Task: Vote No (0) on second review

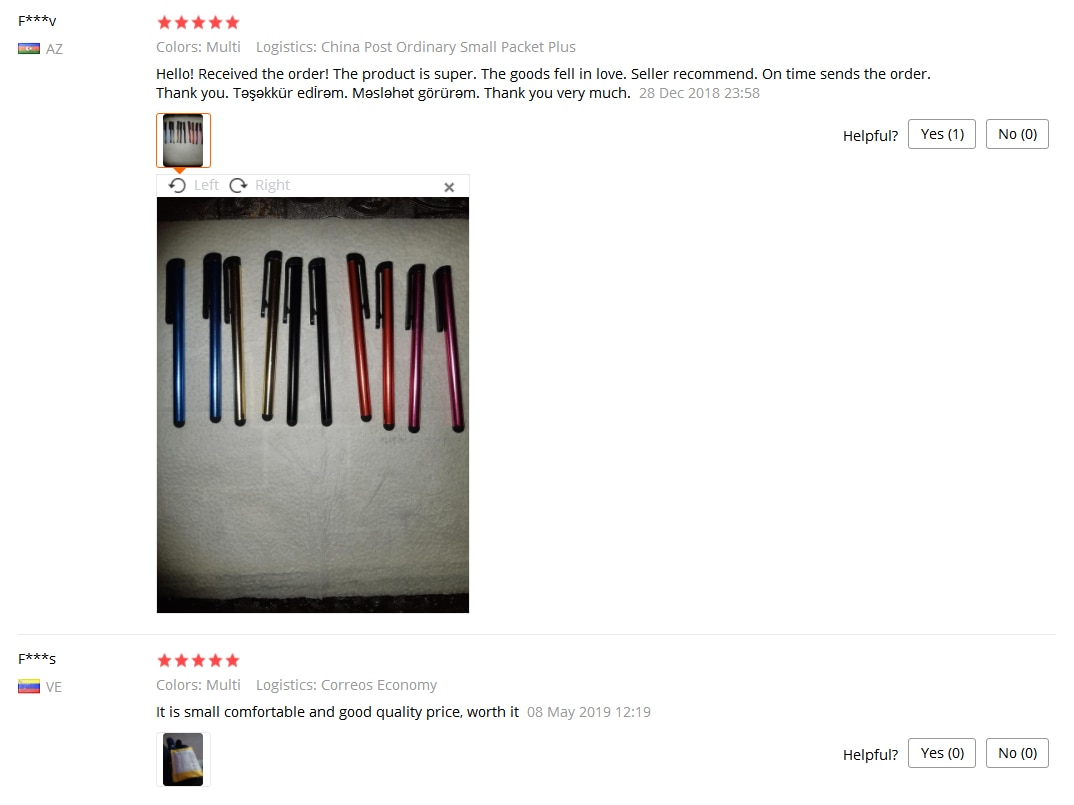Action: pos(1017,753)
